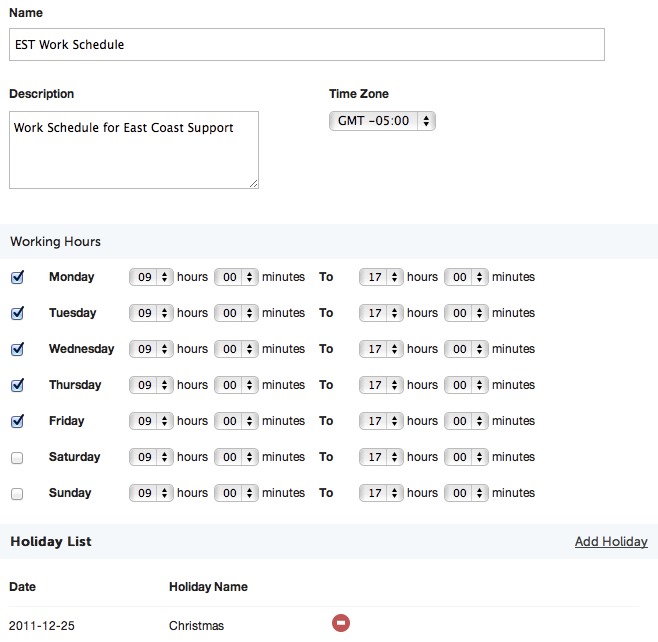Expand Wednesday end minutes dropdown
This screenshot has width=658, height=642.
[466, 349]
